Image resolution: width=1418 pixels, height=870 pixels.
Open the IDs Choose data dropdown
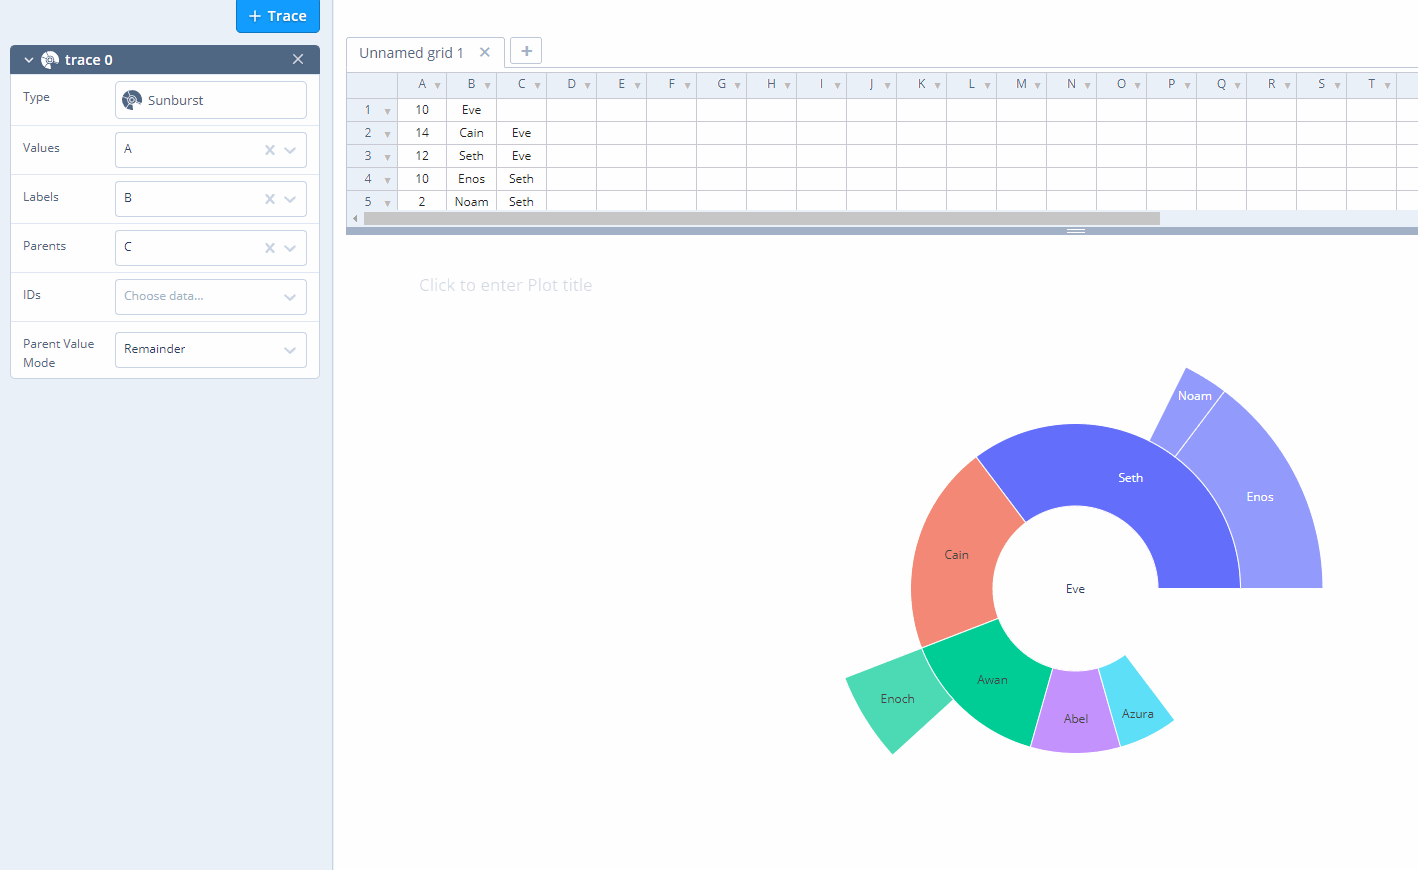tap(211, 297)
